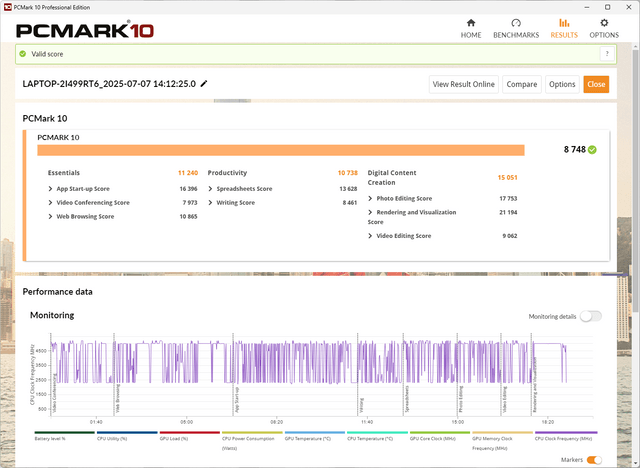Click the CPU Utility (%) legend swatch
This screenshot has width=640, height=468.
pos(127,433)
